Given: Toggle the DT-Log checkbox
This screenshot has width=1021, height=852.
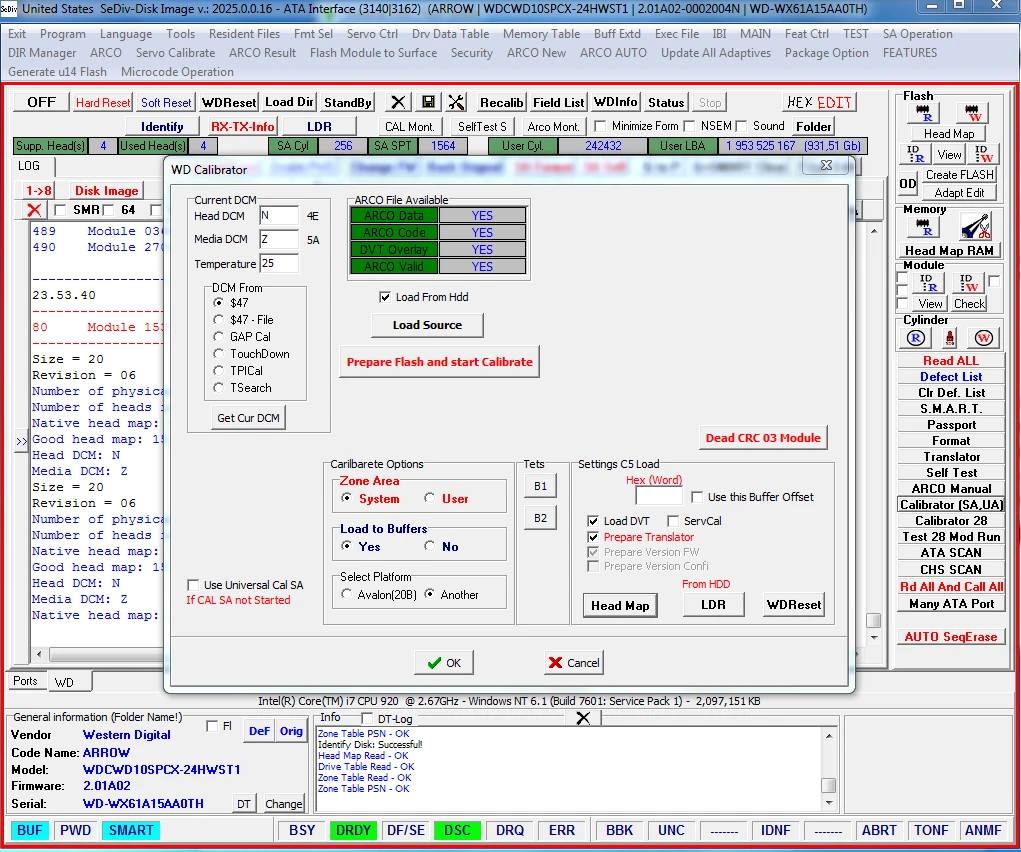Looking at the screenshot, I should [367, 718].
